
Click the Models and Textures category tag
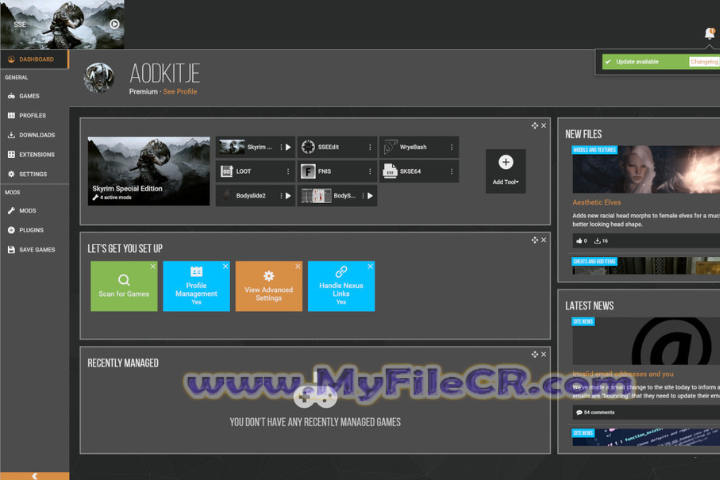595,150
